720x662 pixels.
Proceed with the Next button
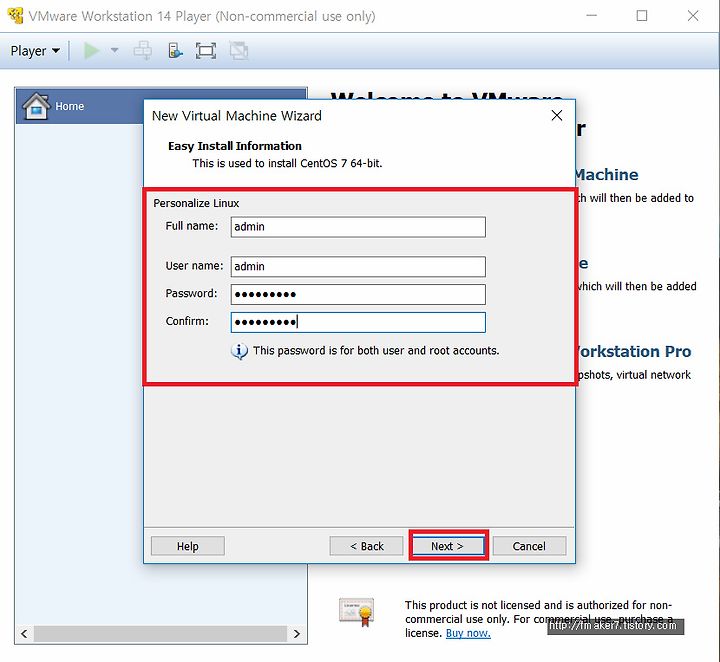pos(448,546)
